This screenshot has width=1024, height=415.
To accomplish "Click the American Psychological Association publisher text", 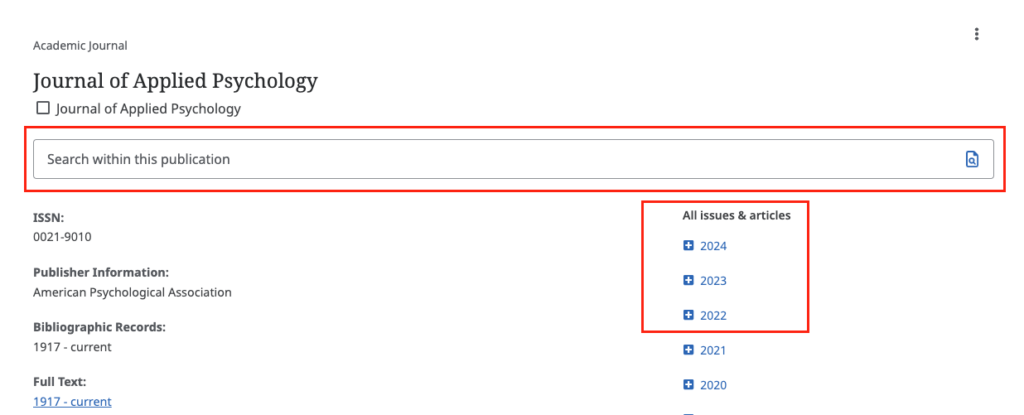I will click(132, 292).
